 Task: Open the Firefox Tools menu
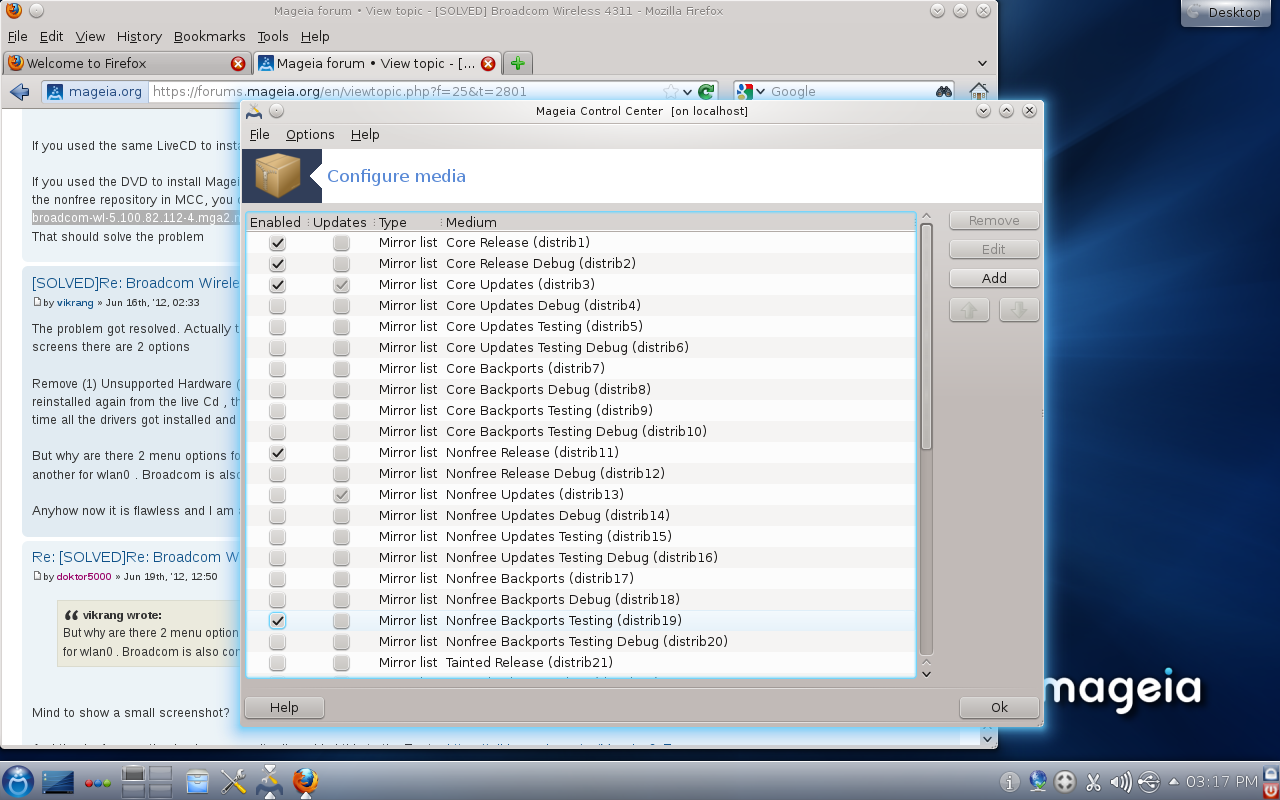(273, 36)
